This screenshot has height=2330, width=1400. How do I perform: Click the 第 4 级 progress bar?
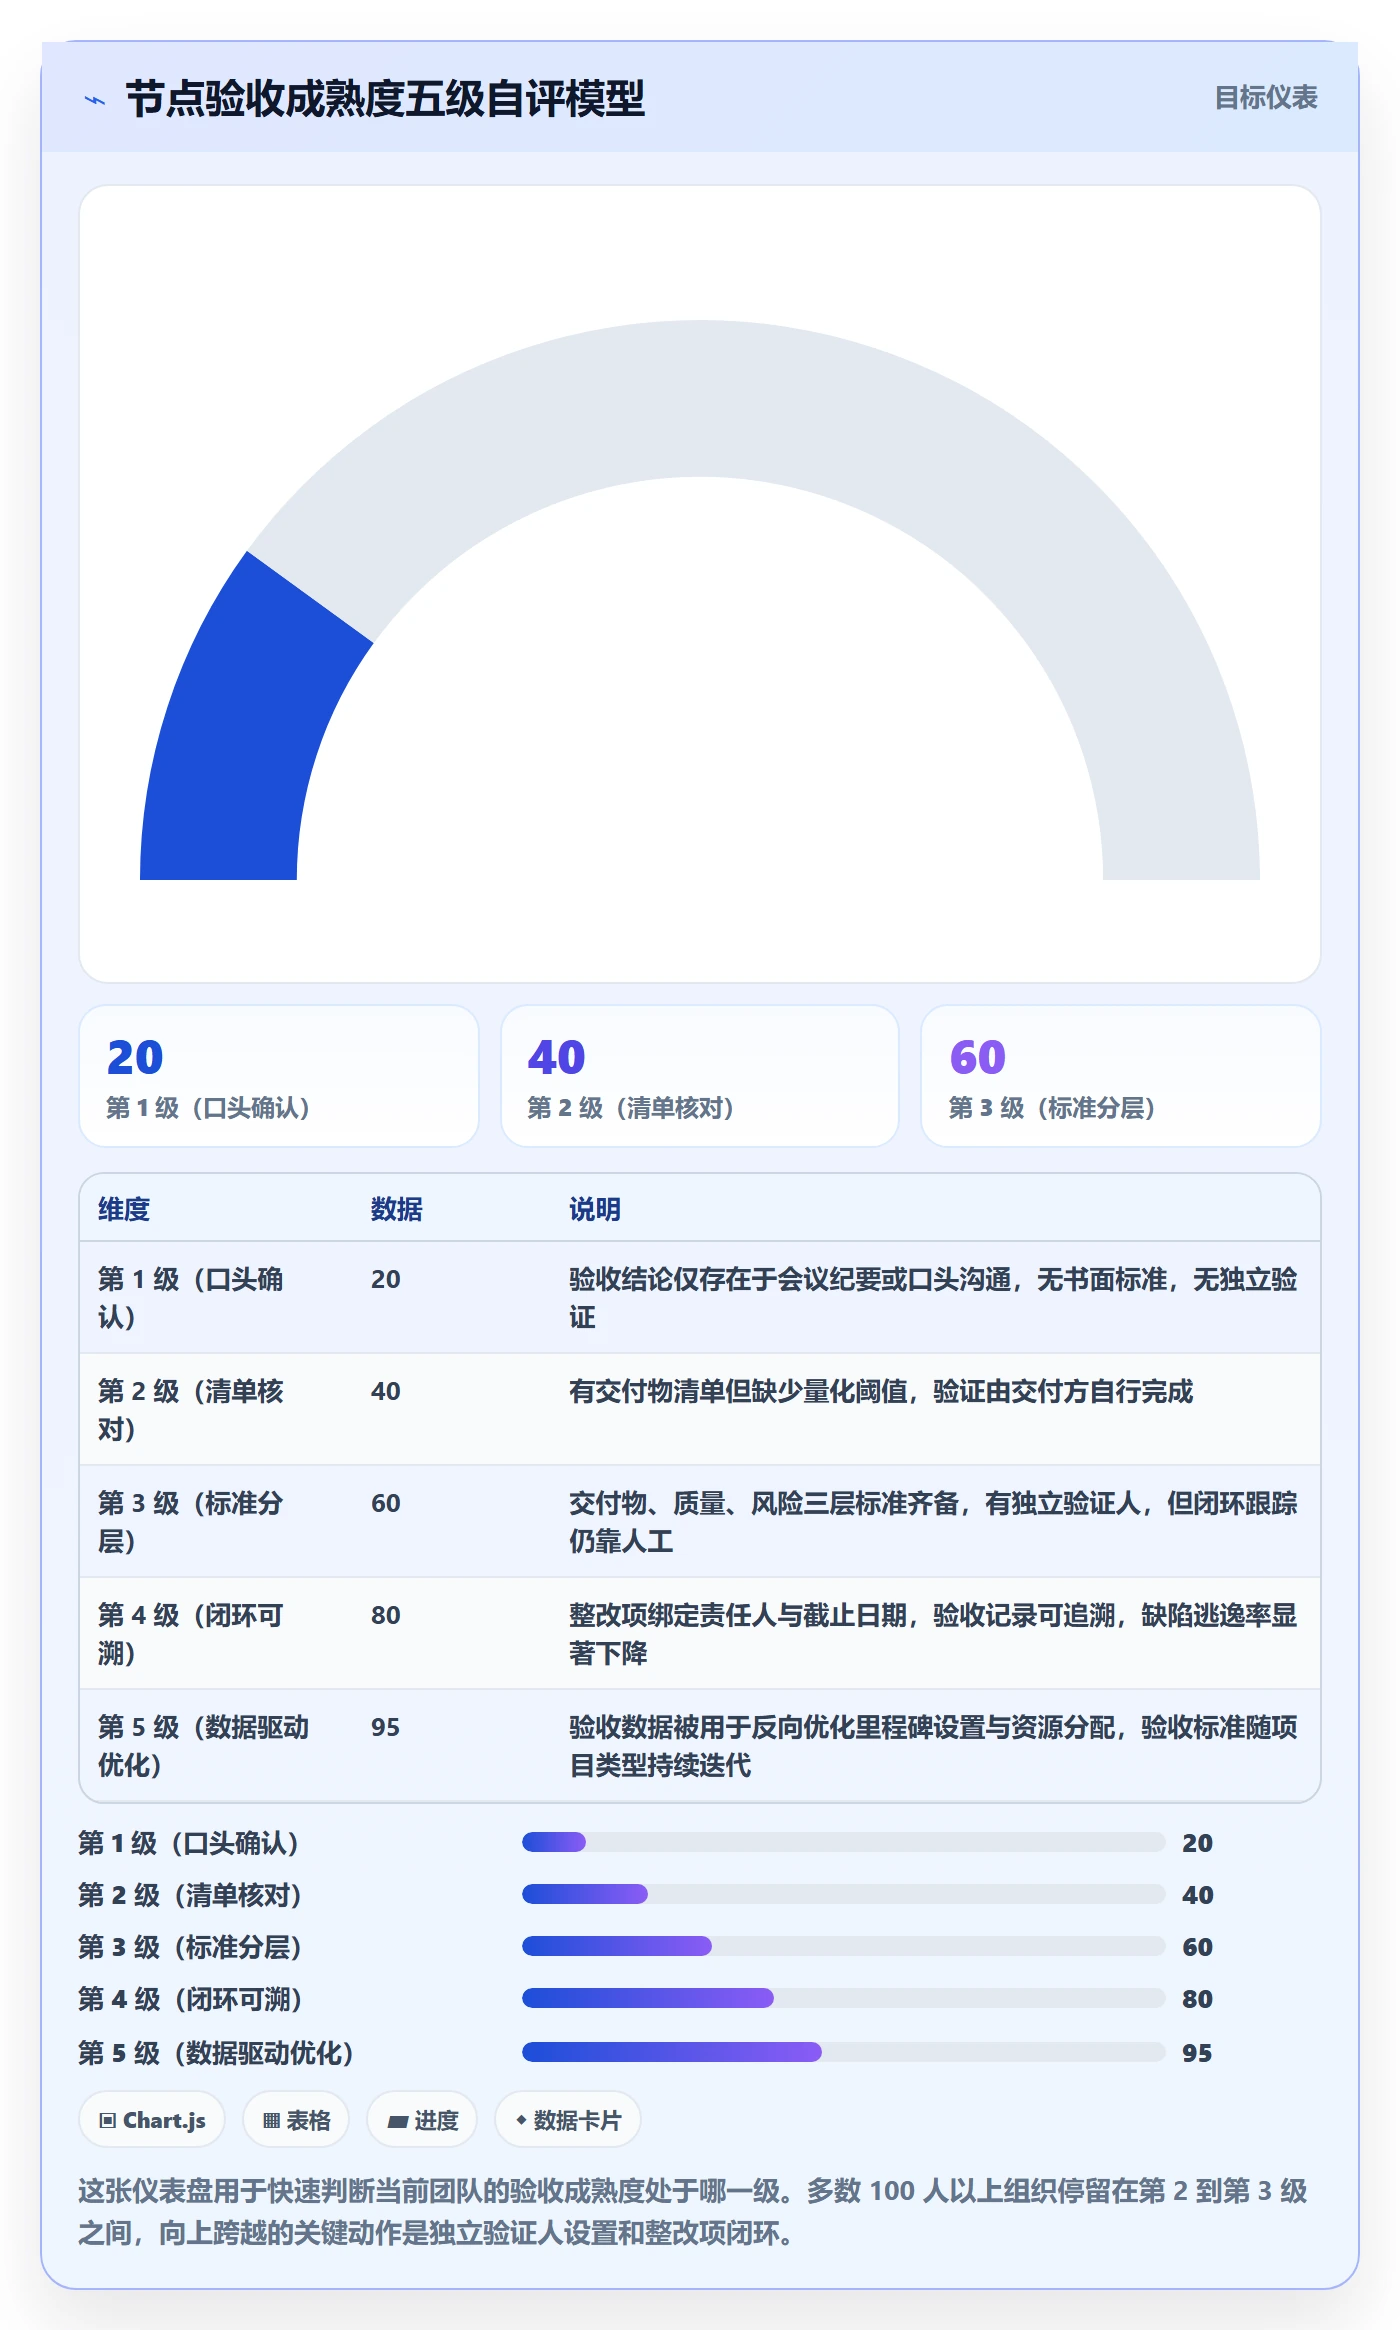pos(843,1998)
